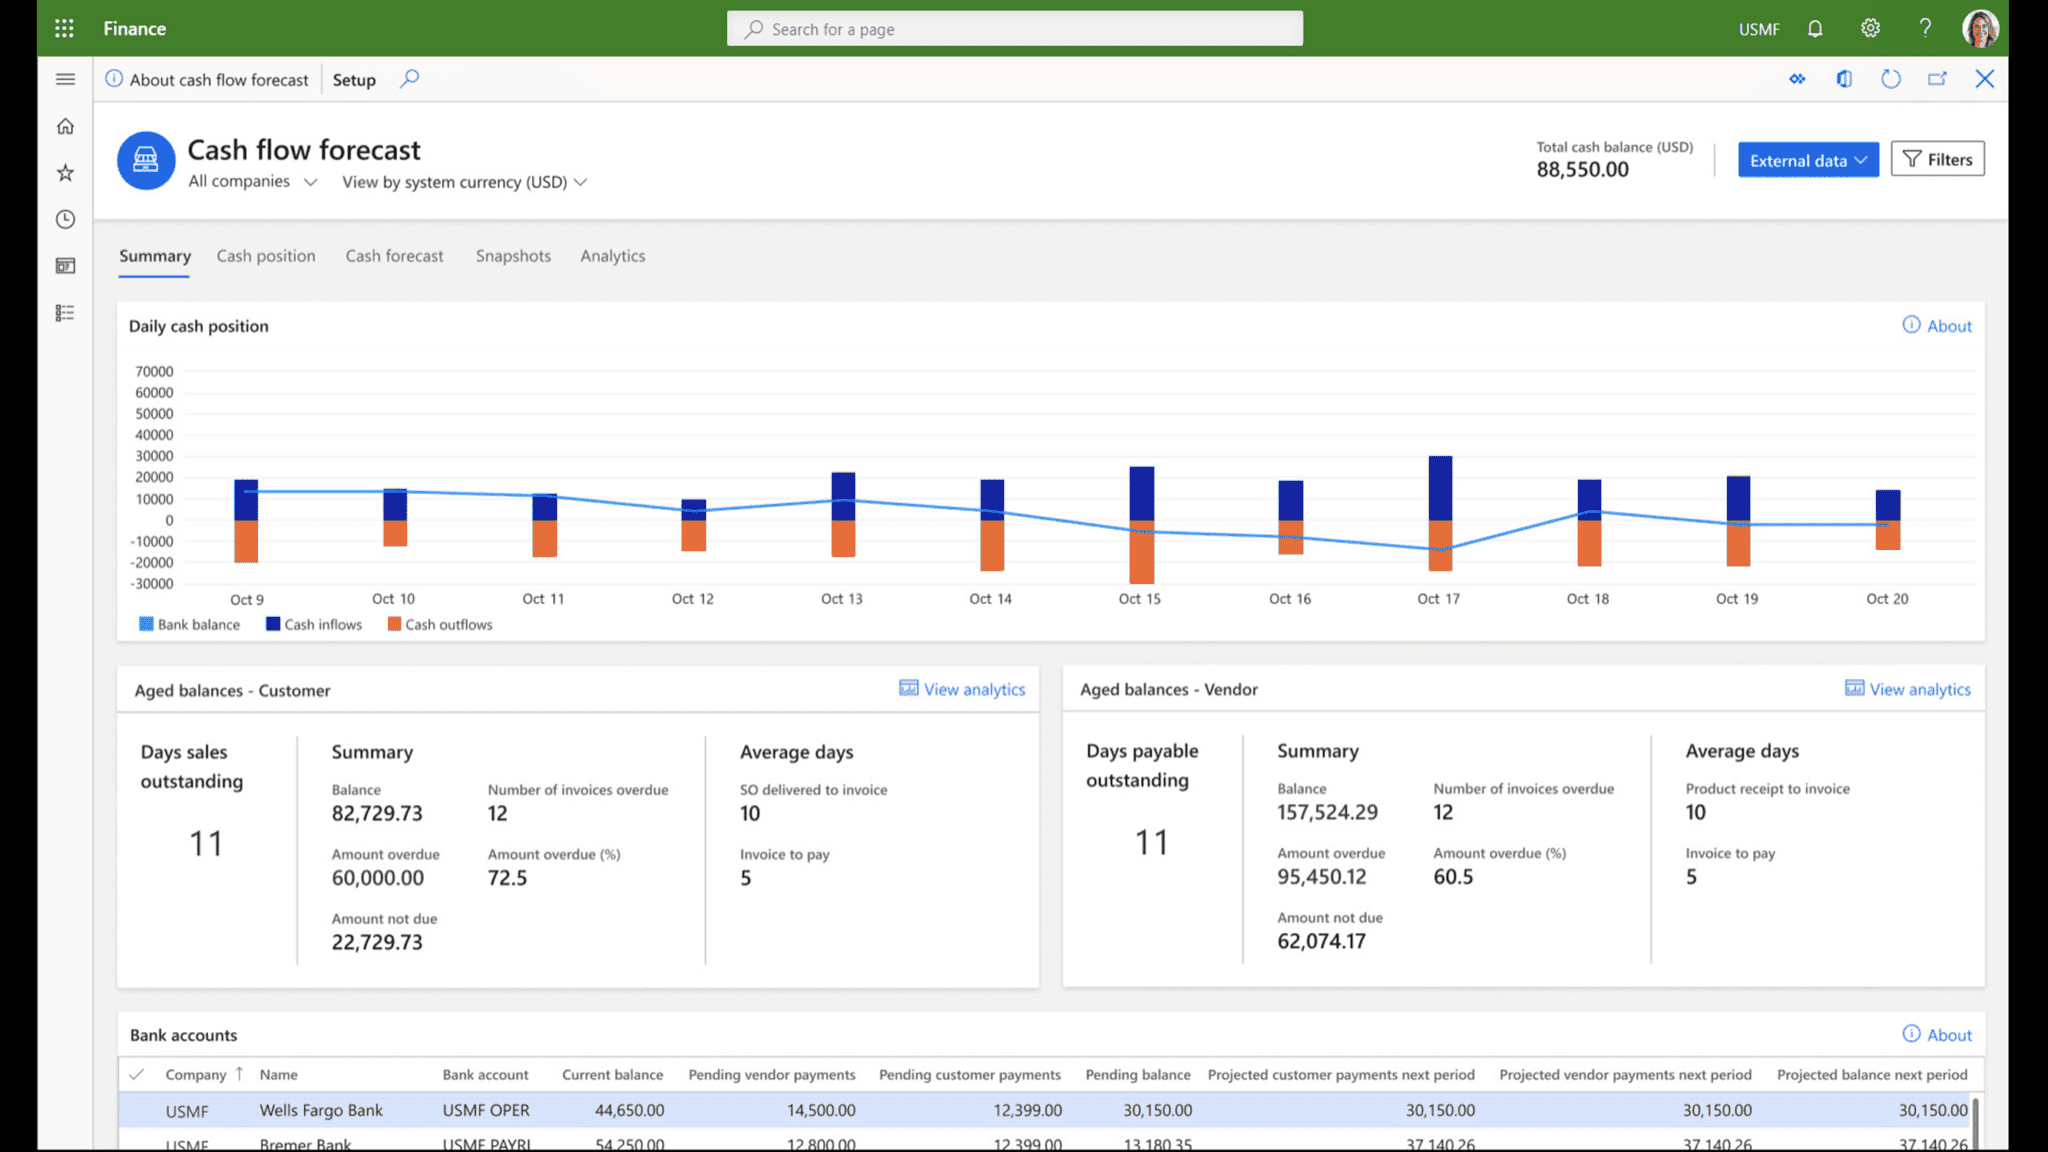The height and width of the screenshot is (1152, 2048).
Task: Expand View by system currency dropdown
Action: (x=464, y=182)
